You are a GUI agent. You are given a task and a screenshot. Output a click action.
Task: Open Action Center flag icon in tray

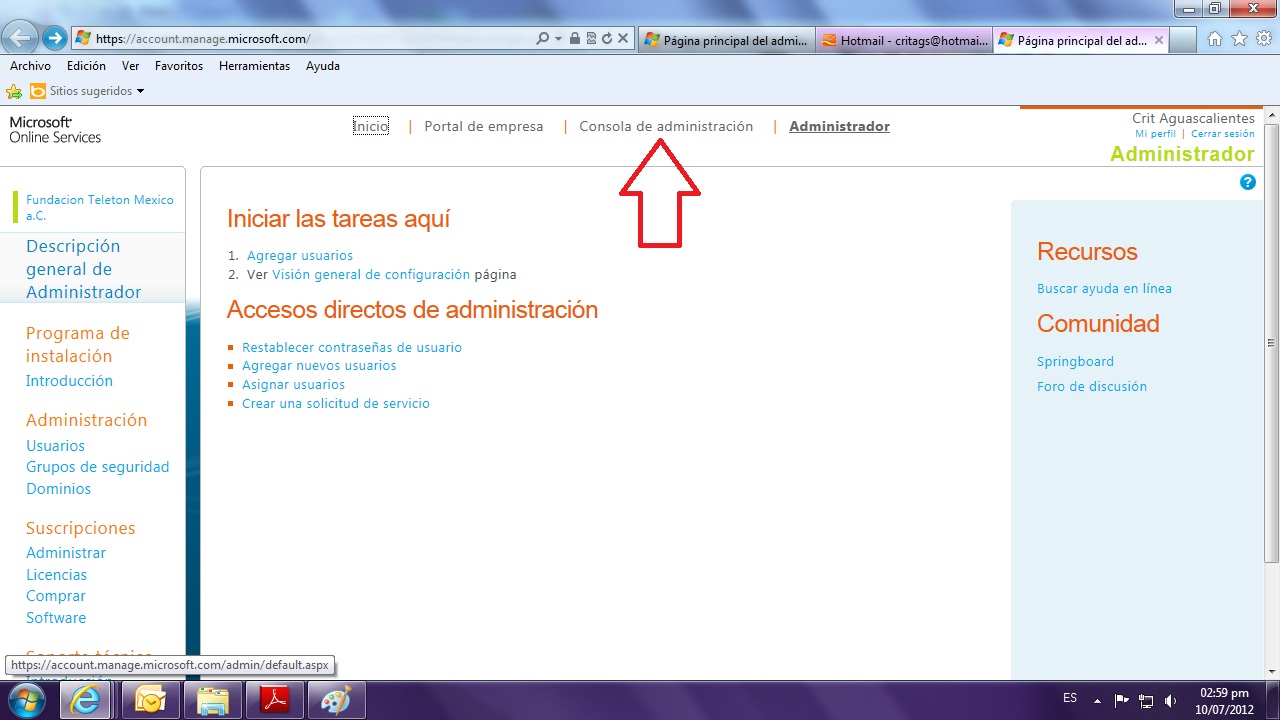(x=1122, y=700)
